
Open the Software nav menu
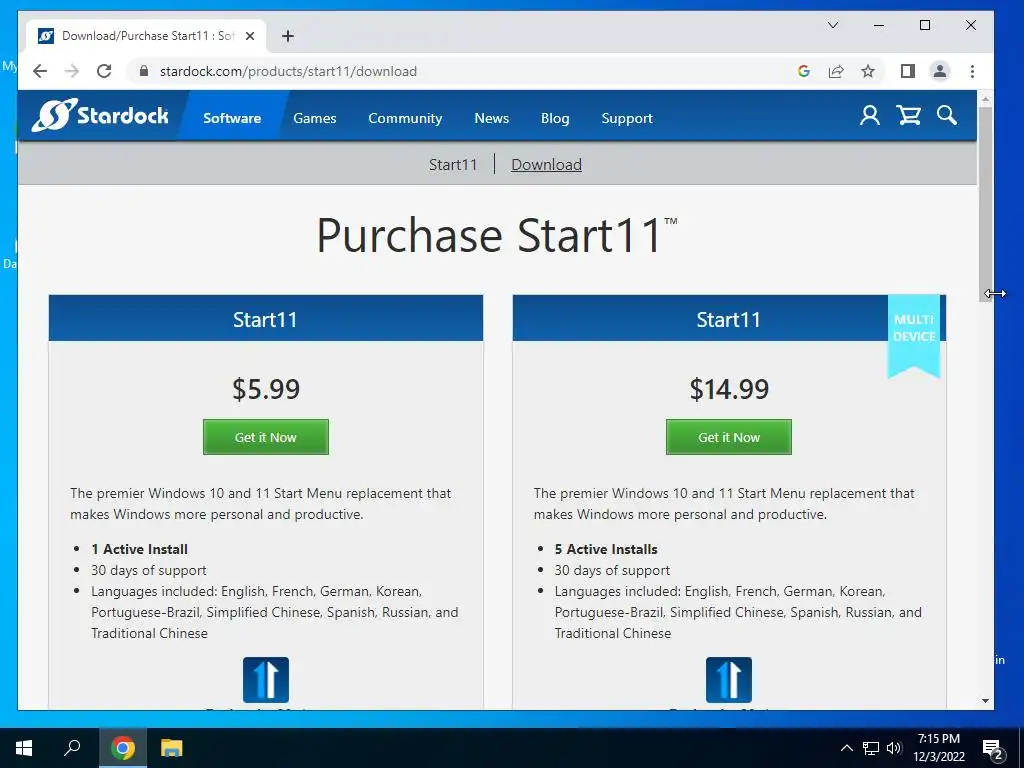(x=232, y=118)
